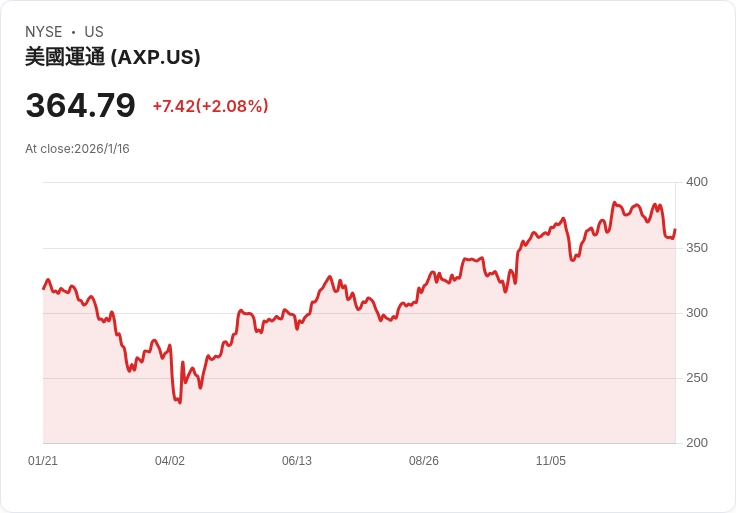Image resolution: width=736 pixels, height=513 pixels.
Task: Select the 364.79 closing price
Action: pyautogui.click(x=80, y=105)
